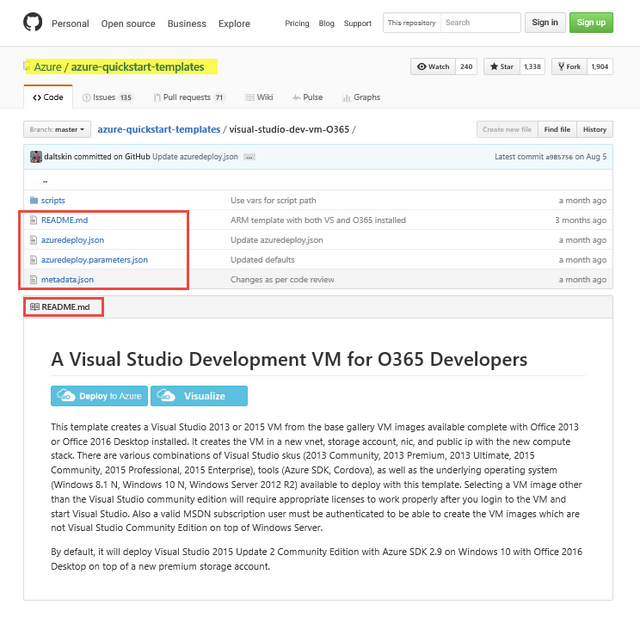
Task: Expand the commit message ellipsis
Action: click(249, 157)
